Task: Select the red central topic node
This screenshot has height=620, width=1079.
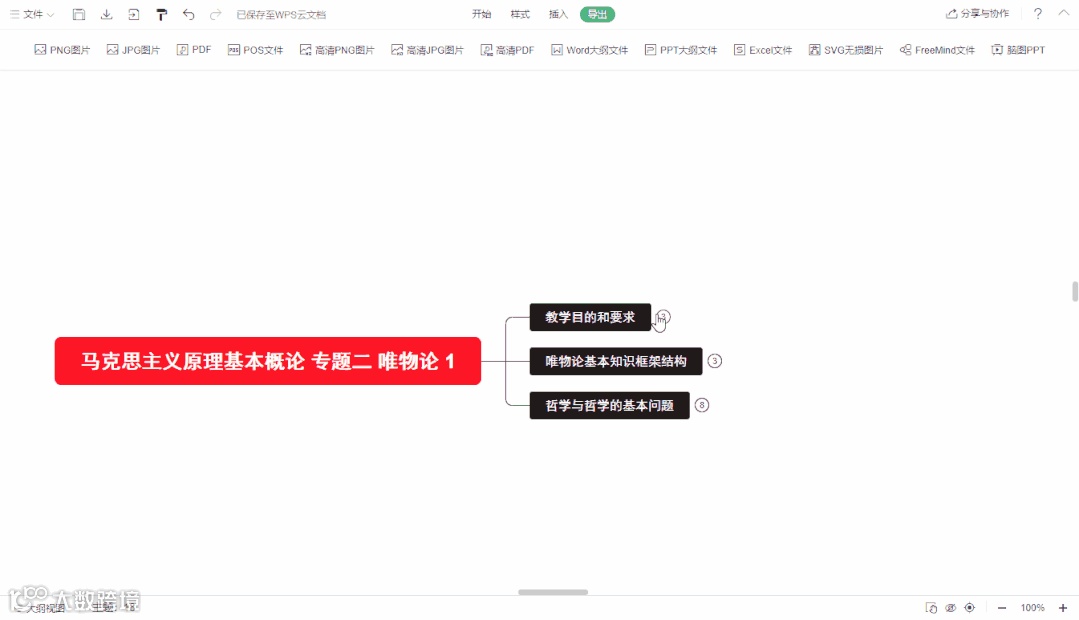Action: click(x=268, y=361)
